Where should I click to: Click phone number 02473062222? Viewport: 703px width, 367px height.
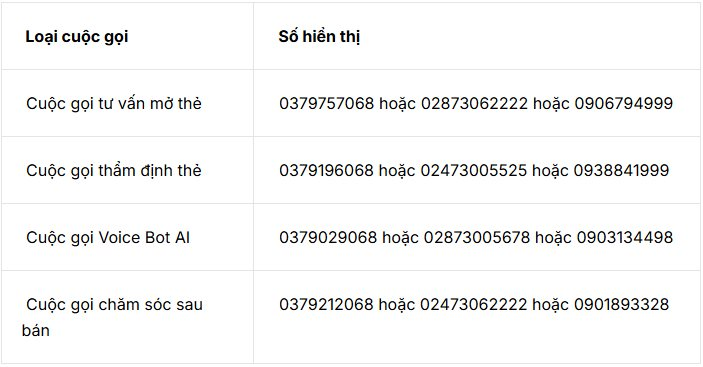tap(473, 304)
